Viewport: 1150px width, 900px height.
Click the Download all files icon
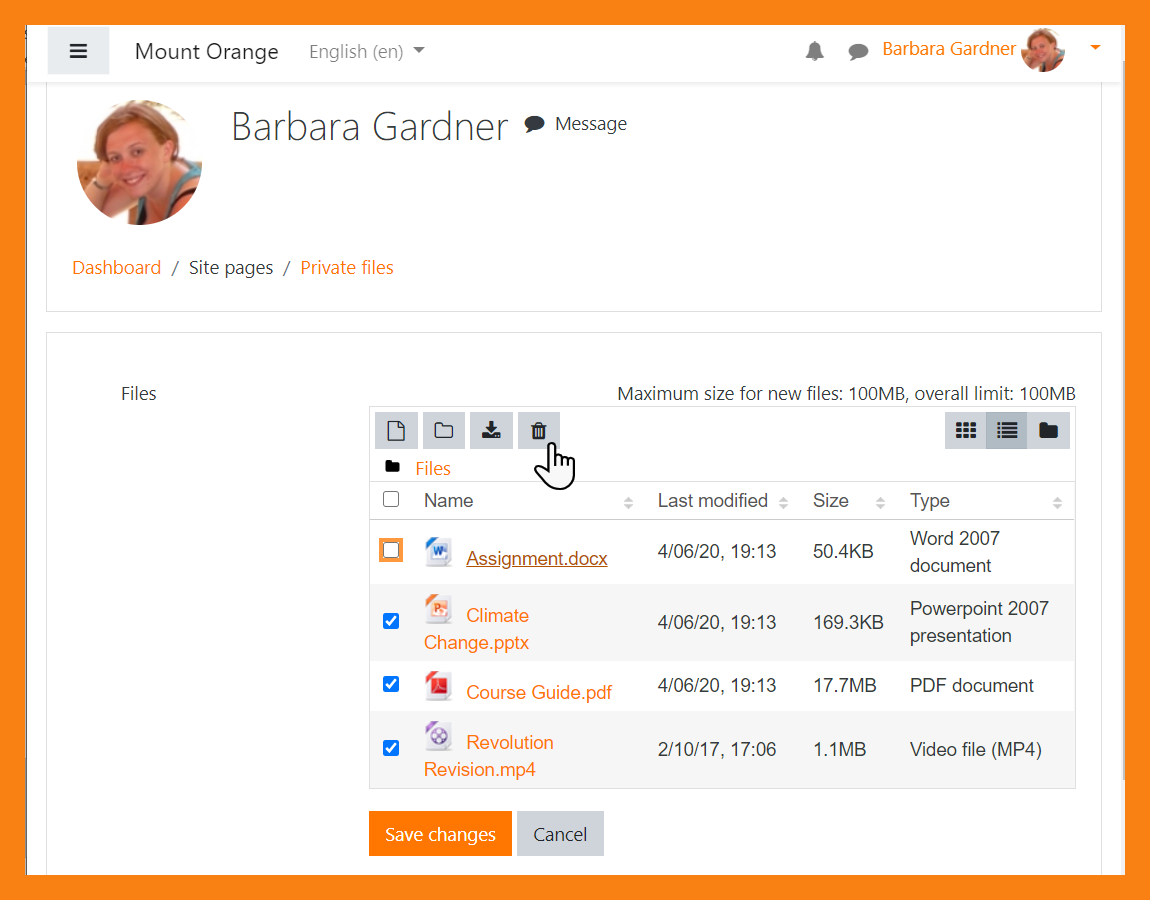pos(491,431)
